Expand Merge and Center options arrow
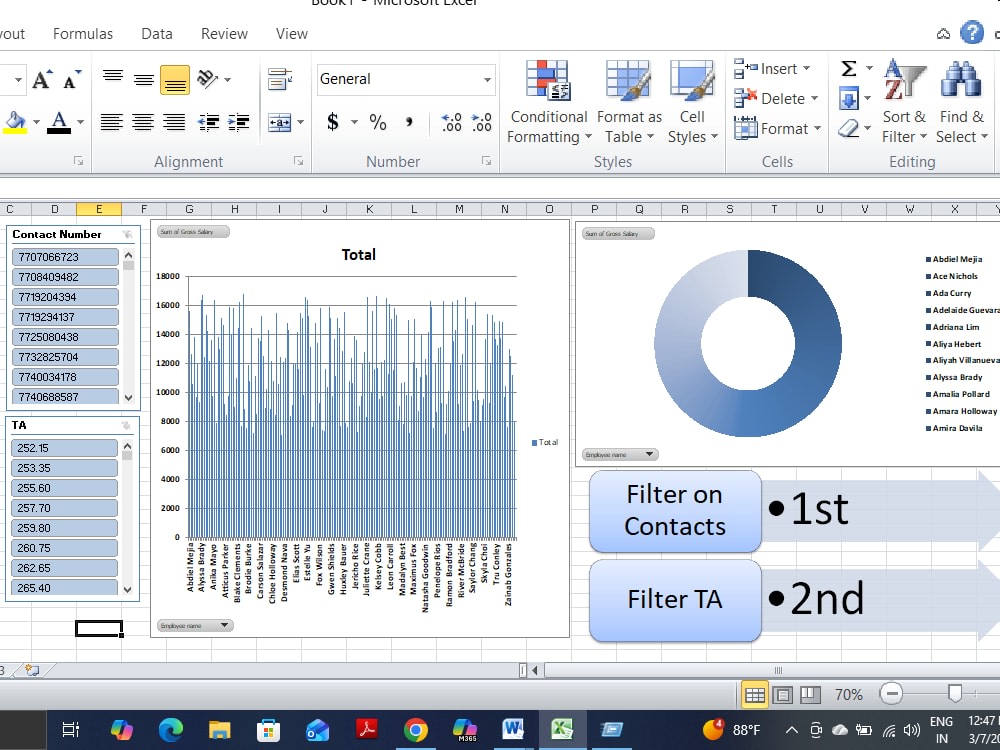Viewport: 1000px width, 750px height. (300, 122)
